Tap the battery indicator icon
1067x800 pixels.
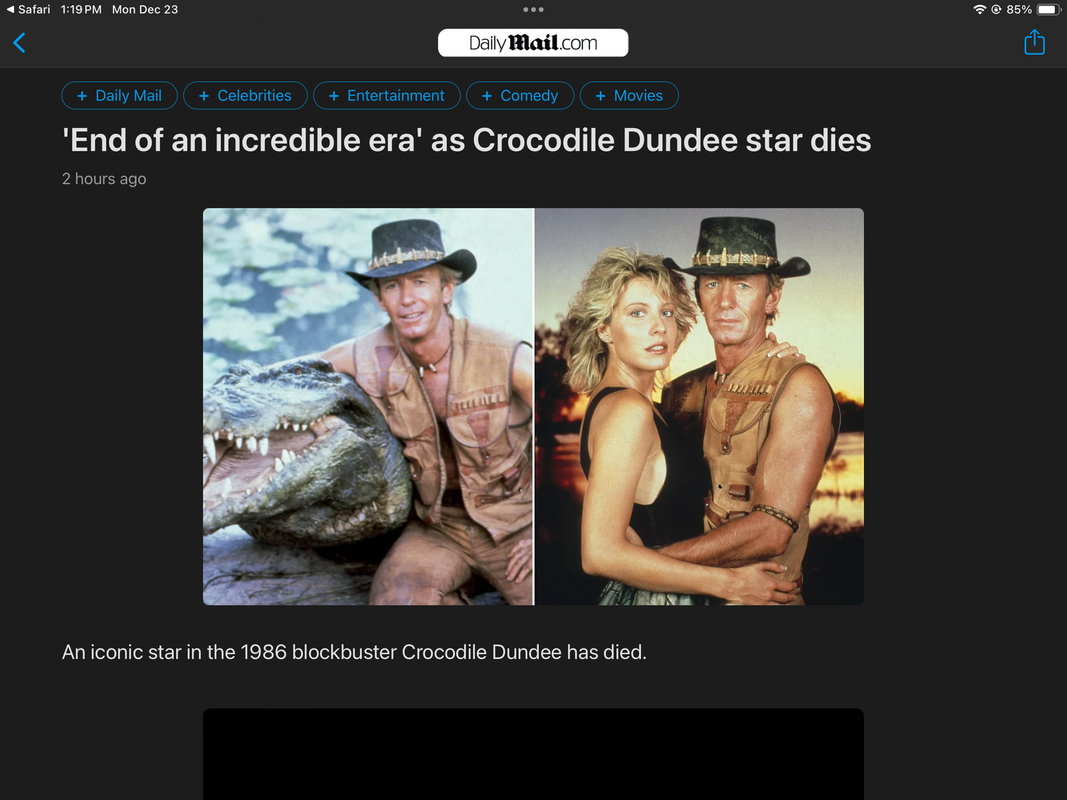(x=1049, y=10)
